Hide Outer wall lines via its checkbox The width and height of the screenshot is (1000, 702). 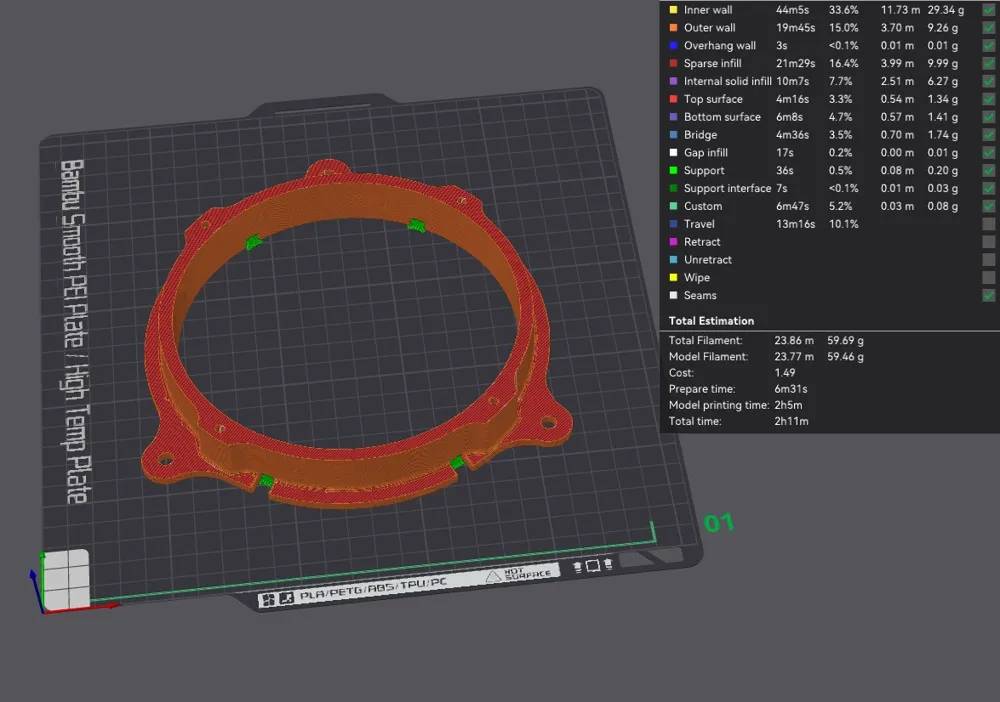click(x=988, y=28)
